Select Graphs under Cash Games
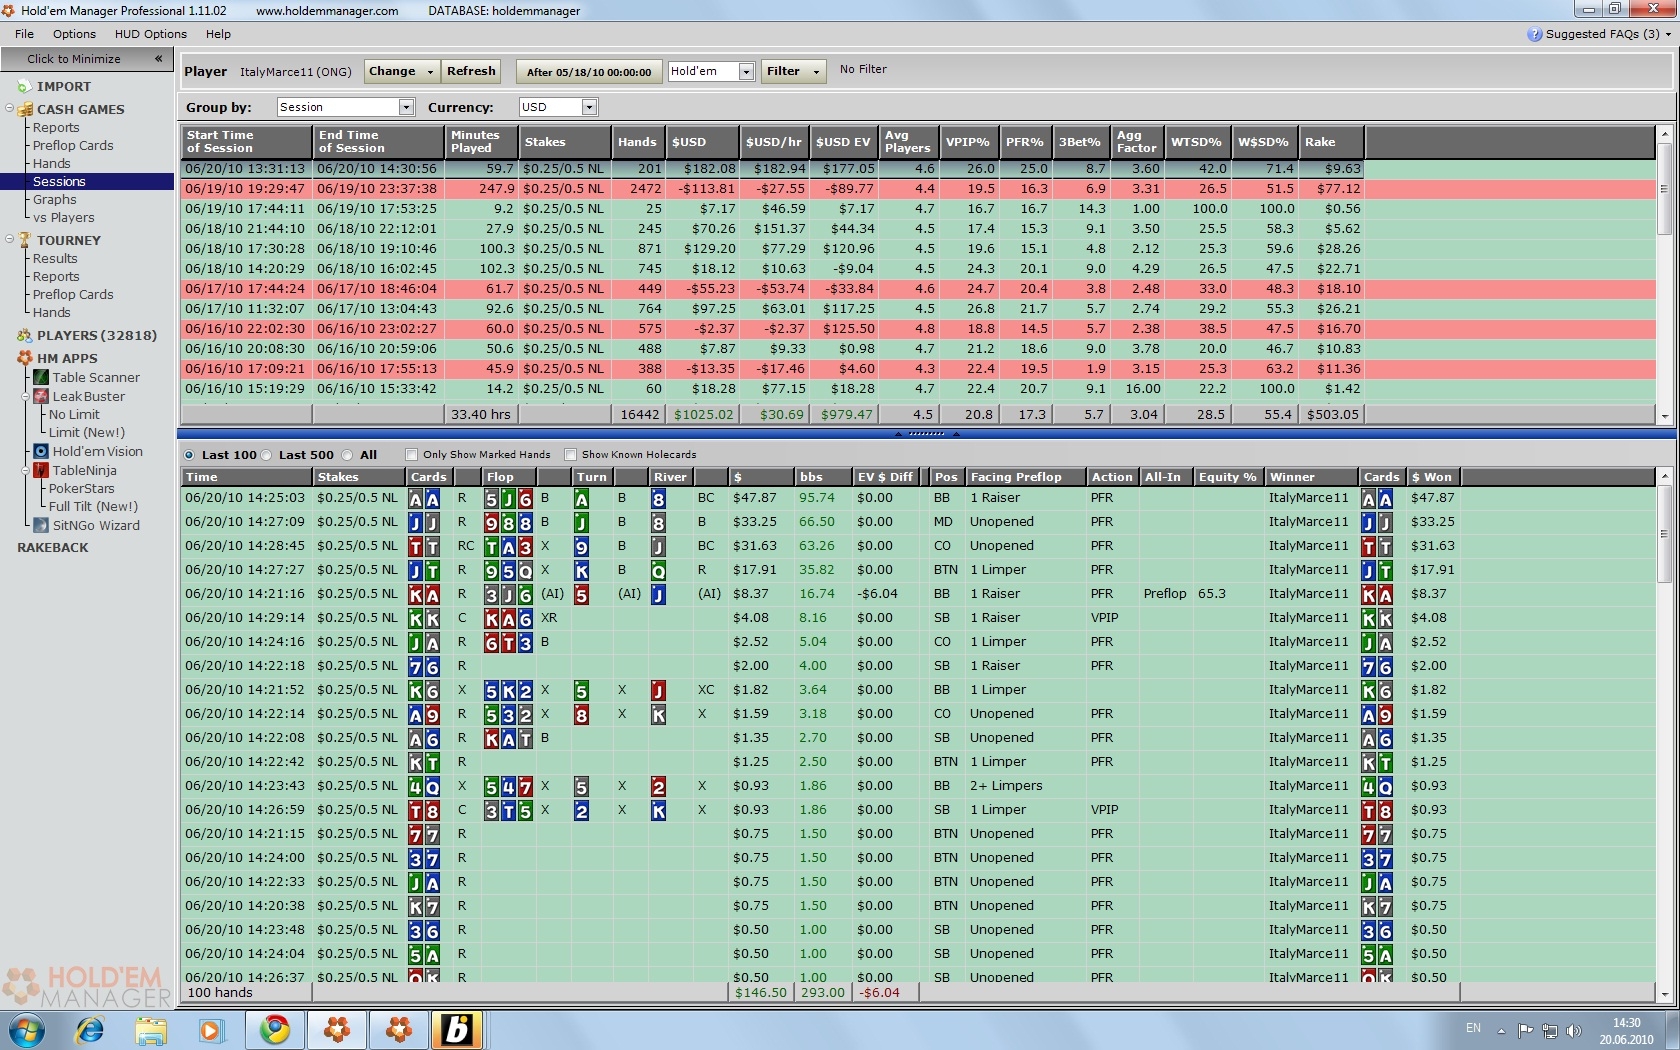Image resolution: width=1680 pixels, height=1050 pixels. click(54, 199)
